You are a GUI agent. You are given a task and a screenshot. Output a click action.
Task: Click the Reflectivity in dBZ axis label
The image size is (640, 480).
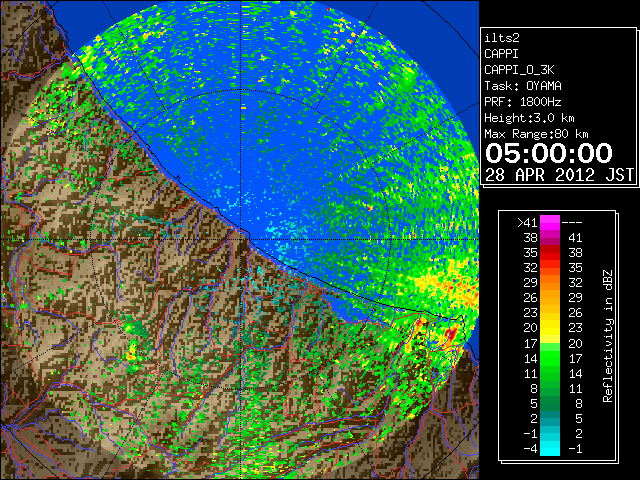click(x=608, y=336)
